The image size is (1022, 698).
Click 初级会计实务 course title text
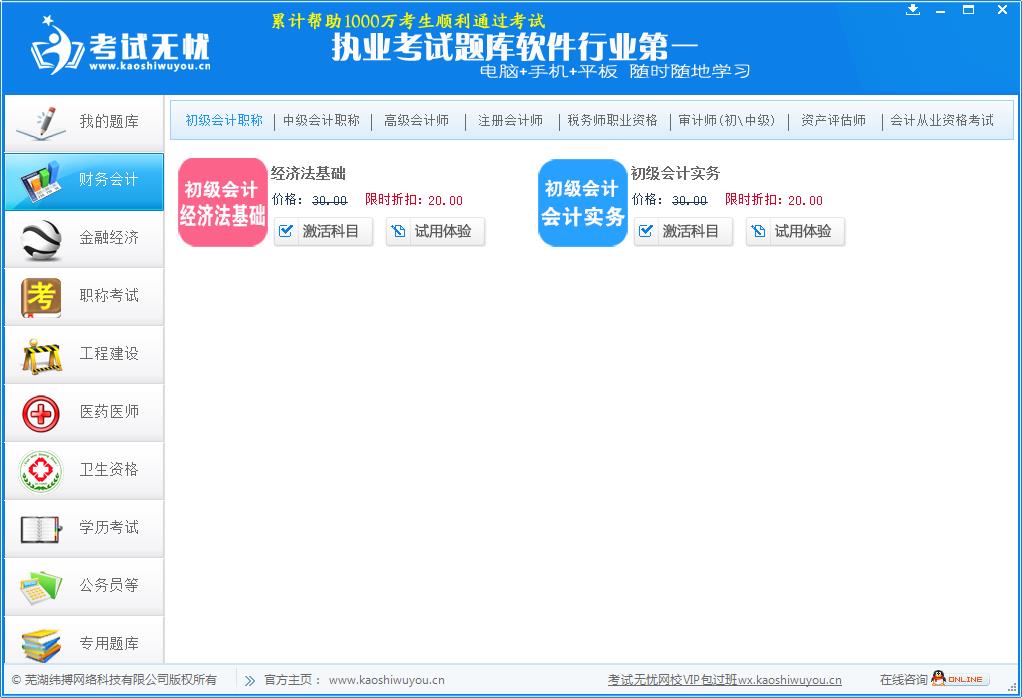pos(675,173)
